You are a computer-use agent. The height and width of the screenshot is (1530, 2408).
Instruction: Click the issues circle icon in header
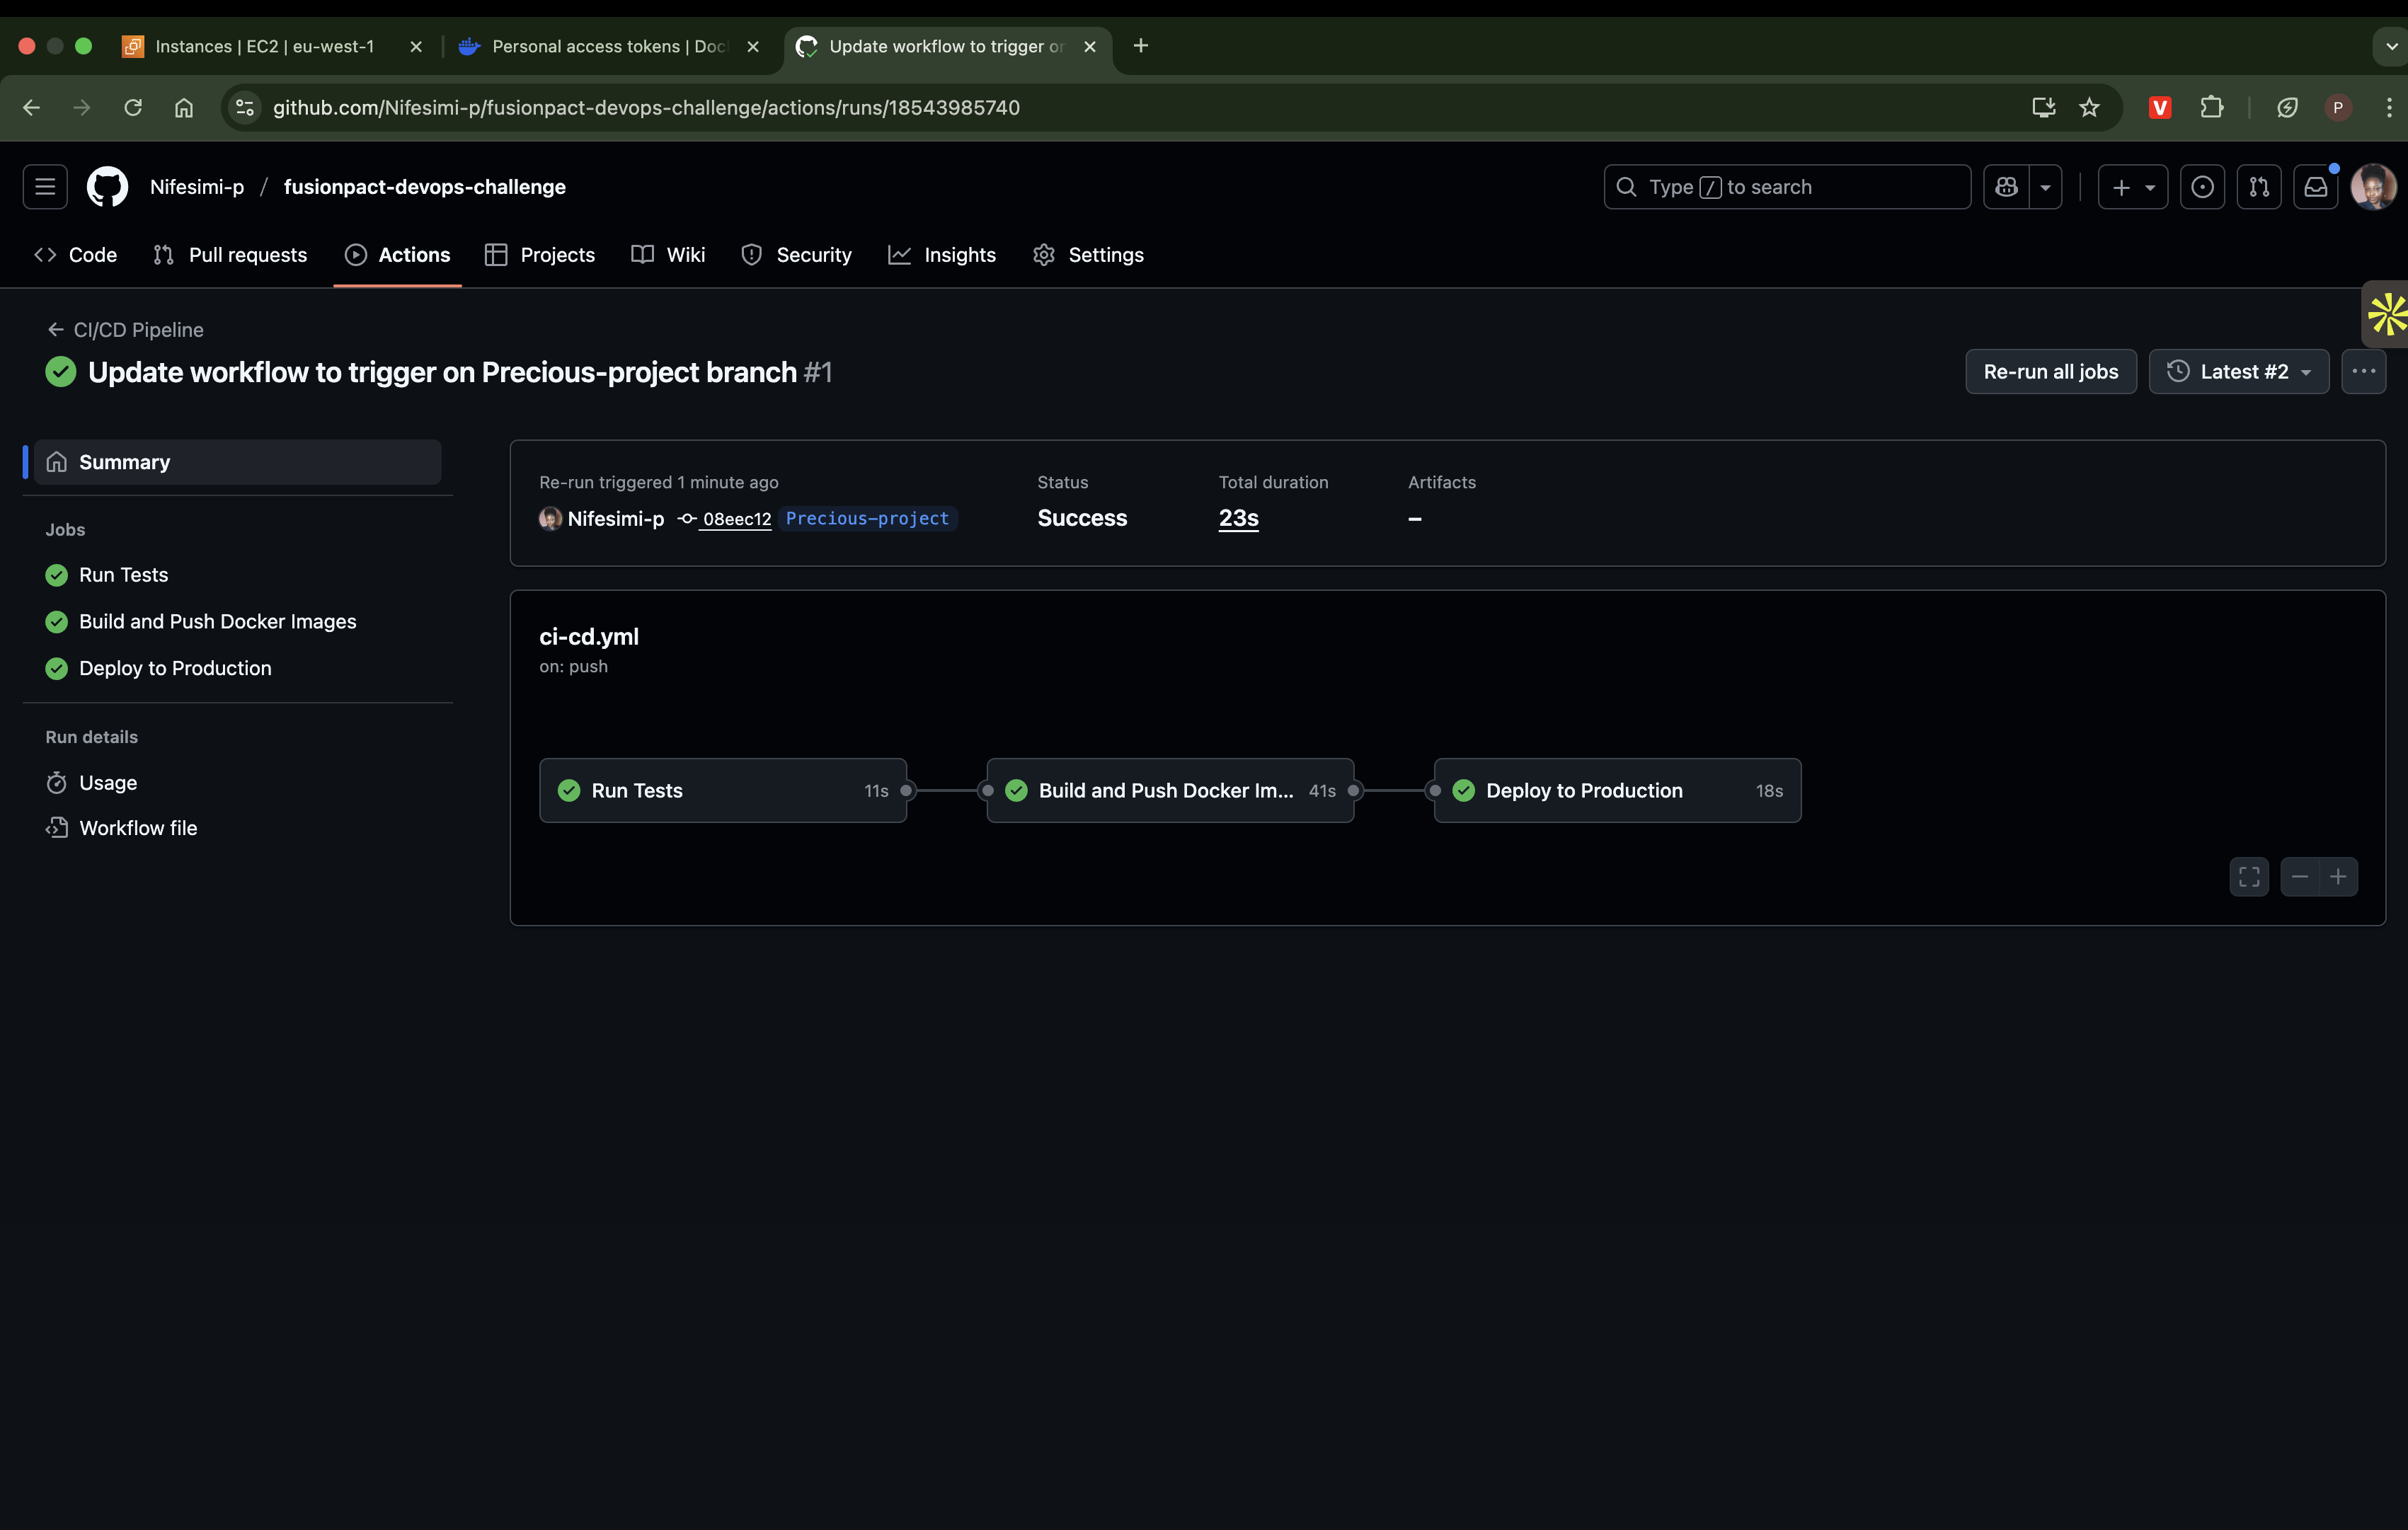point(2202,187)
